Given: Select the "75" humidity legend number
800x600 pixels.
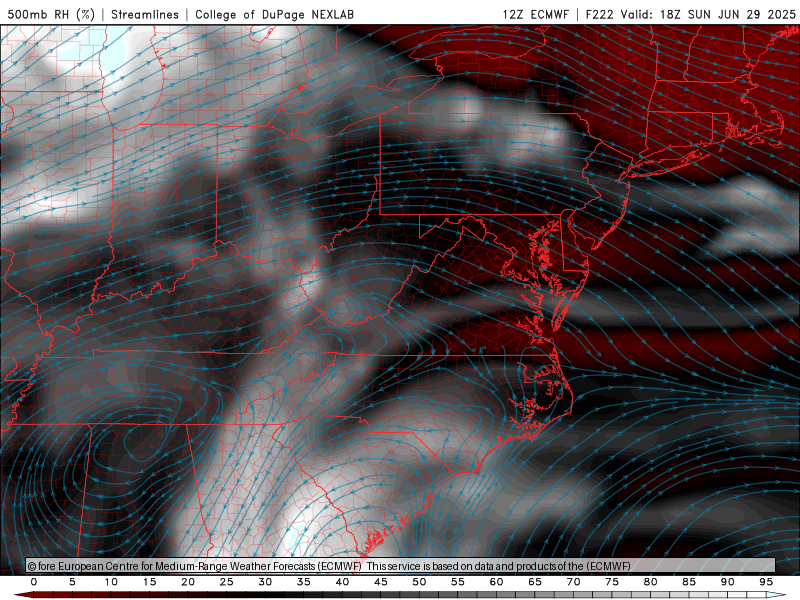Looking at the screenshot, I should tap(612, 582).
